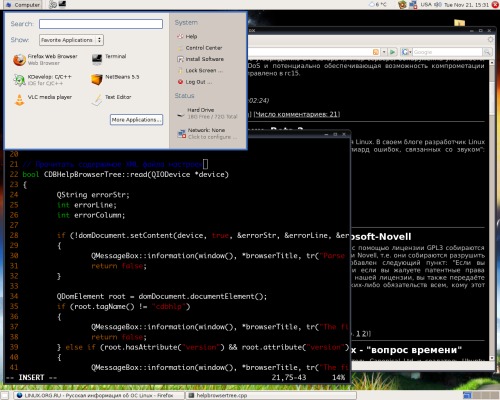500x400 pixels.
Task: Open the Firefox address bar history dropdown
Action: coord(384,52)
